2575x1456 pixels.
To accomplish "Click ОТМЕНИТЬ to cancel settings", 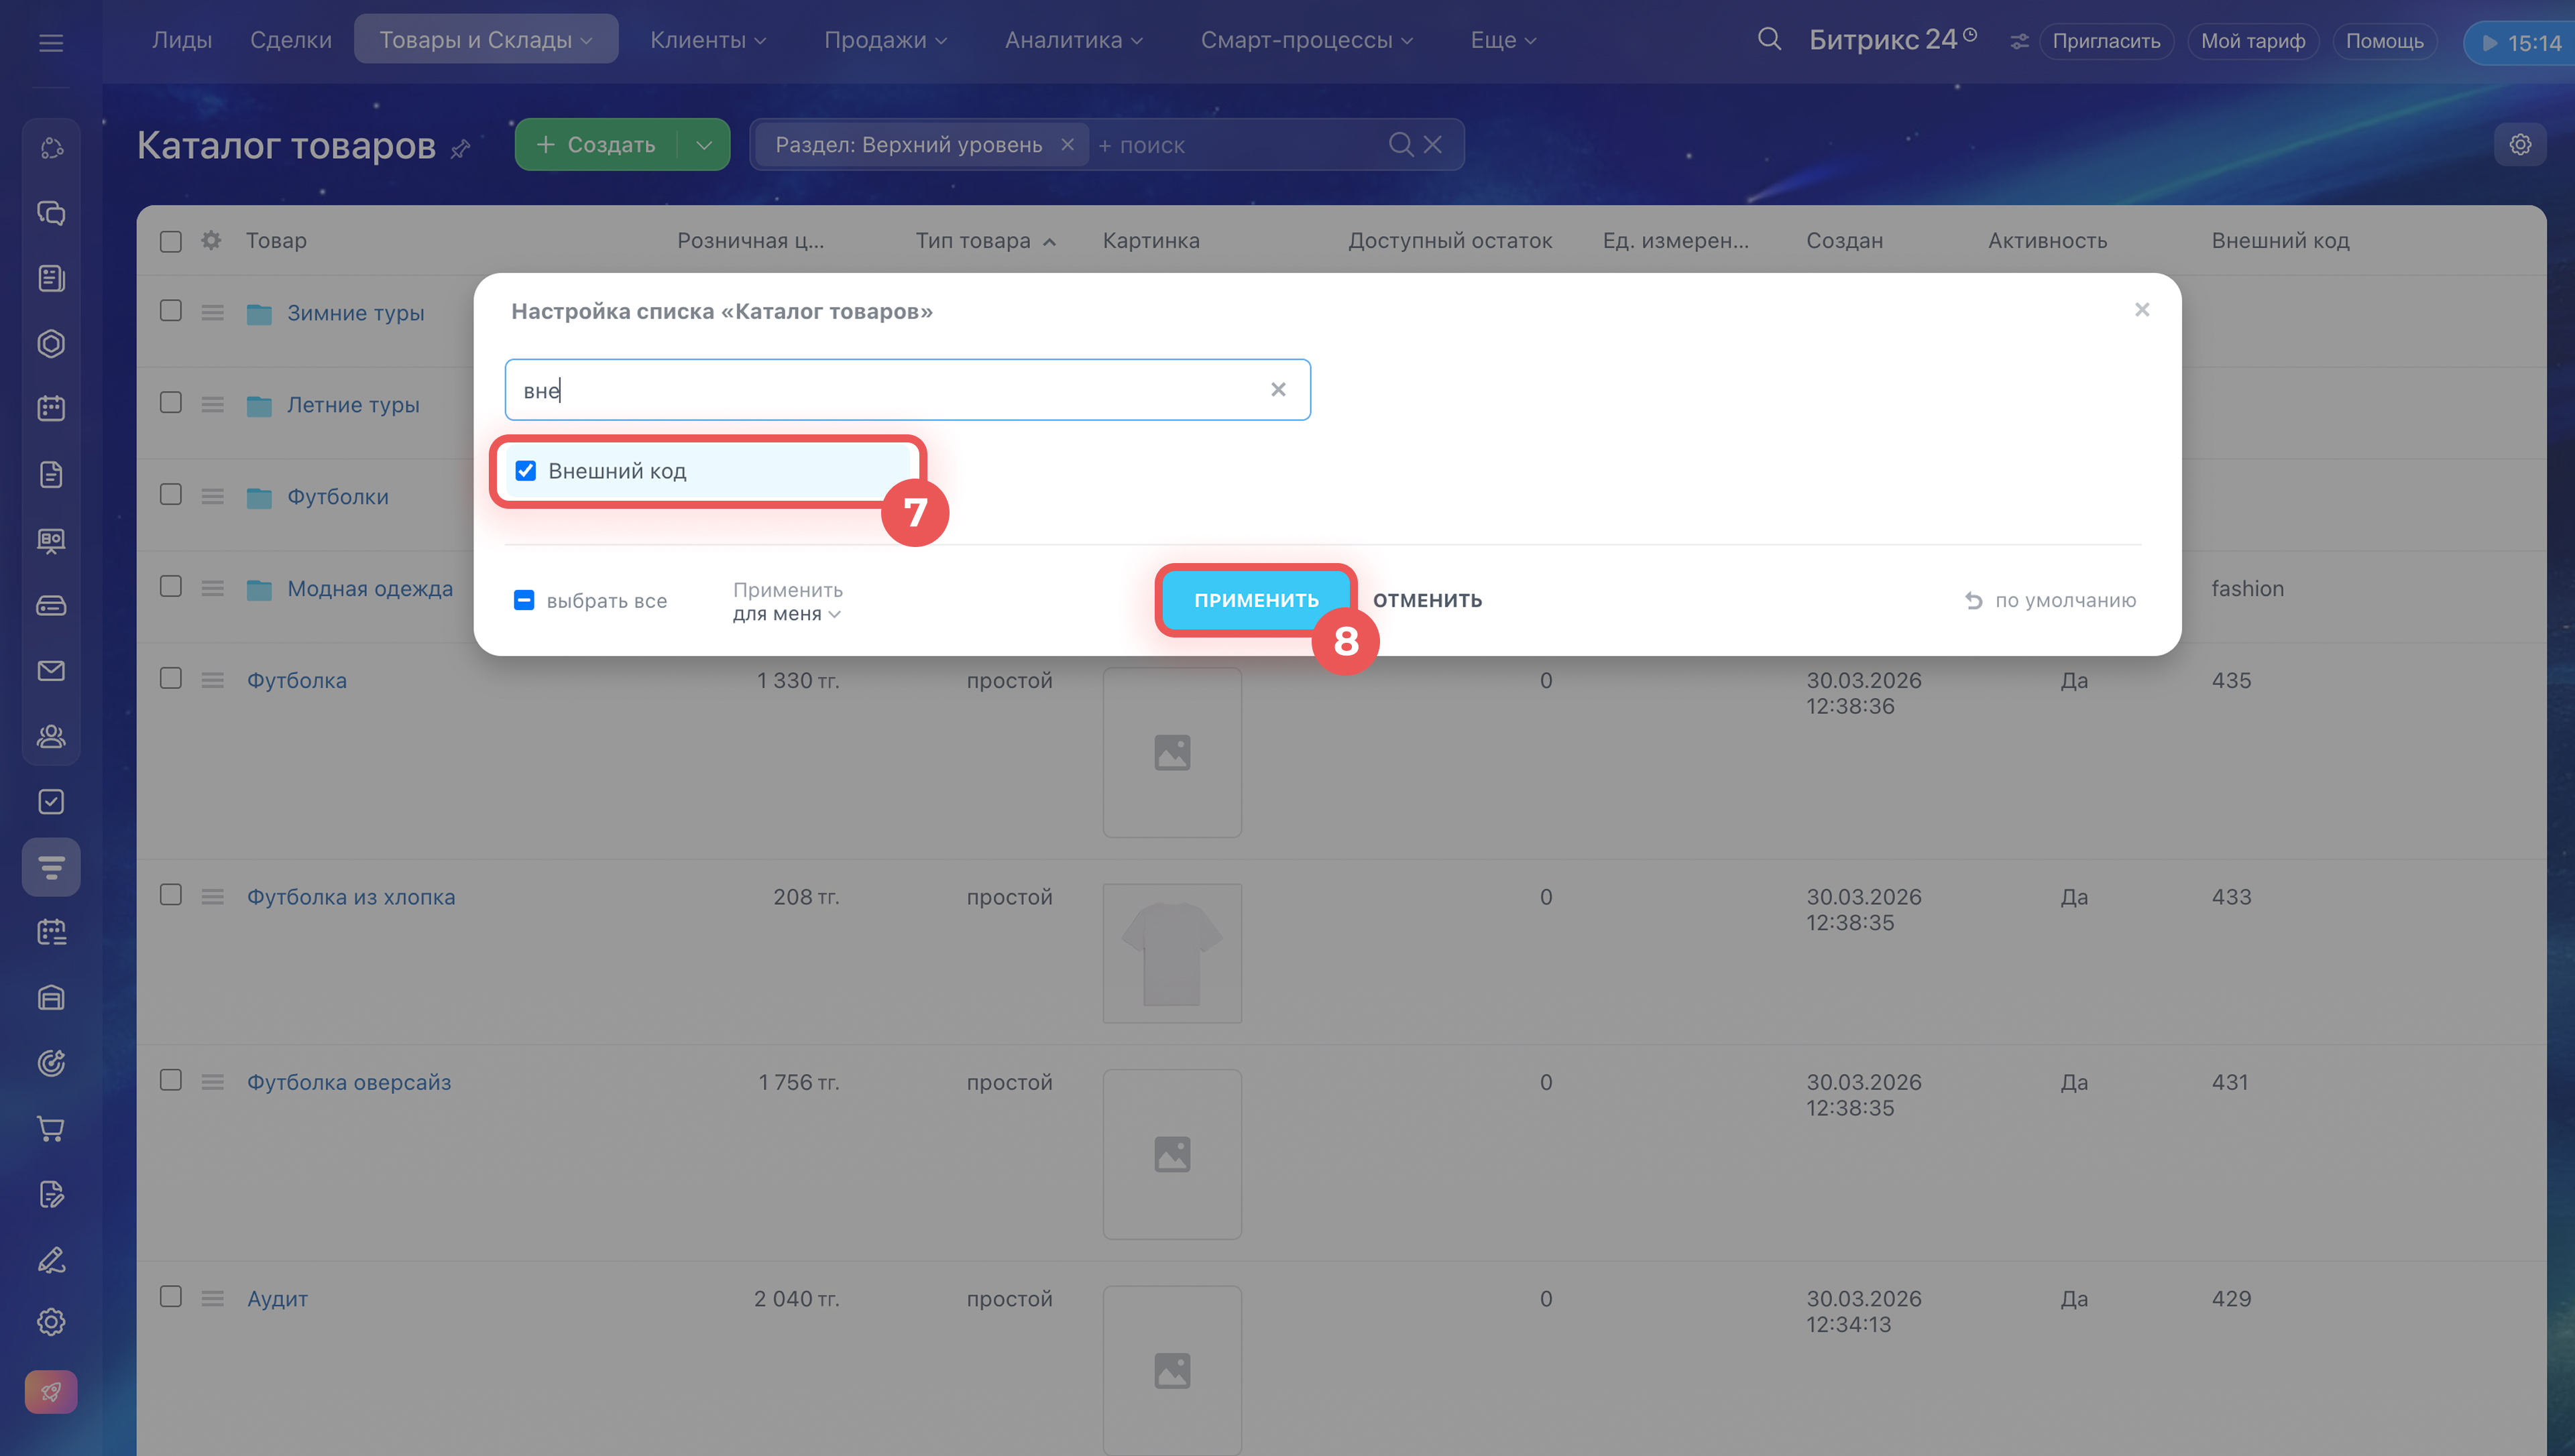I will (1427, 600).
